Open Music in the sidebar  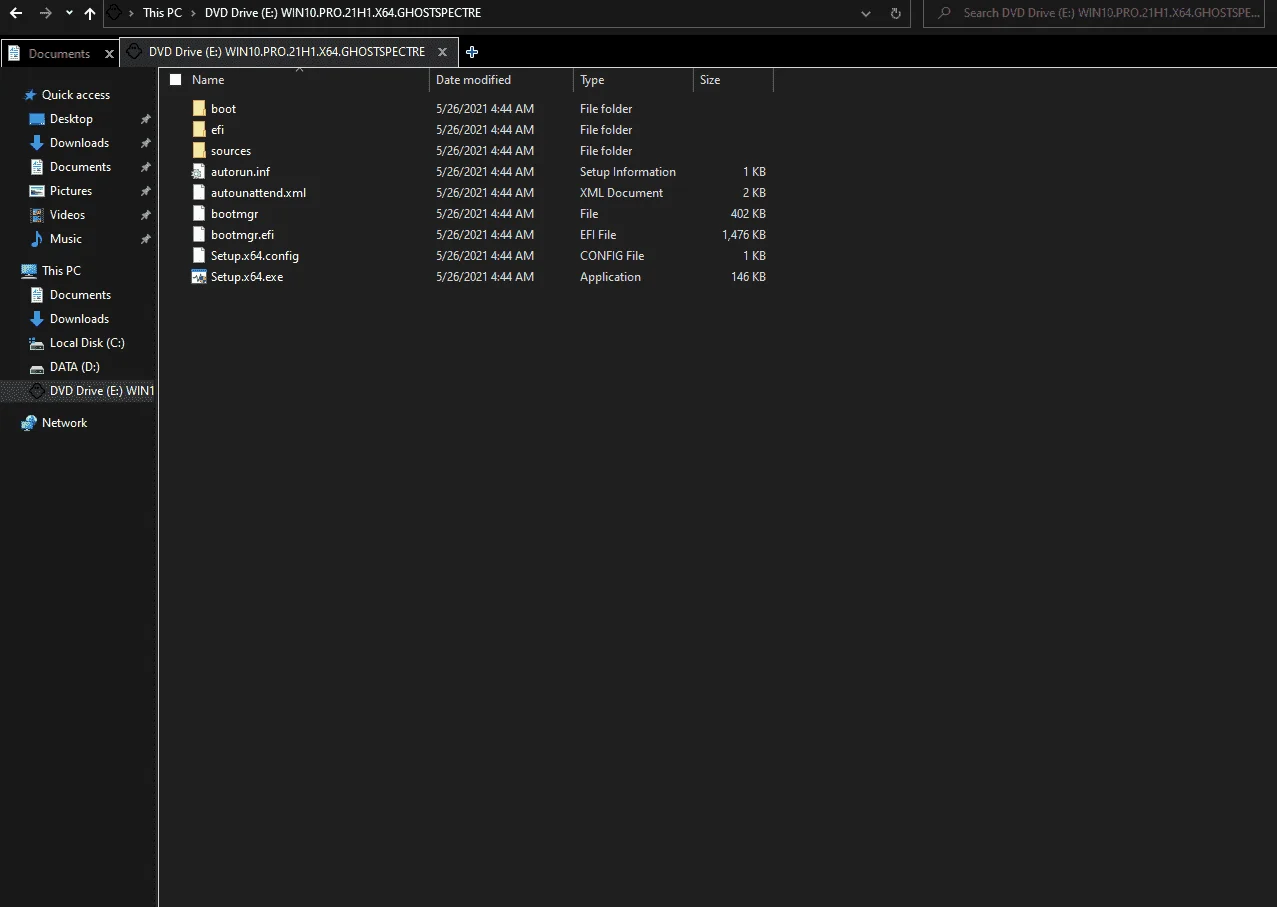click(66, 239)
